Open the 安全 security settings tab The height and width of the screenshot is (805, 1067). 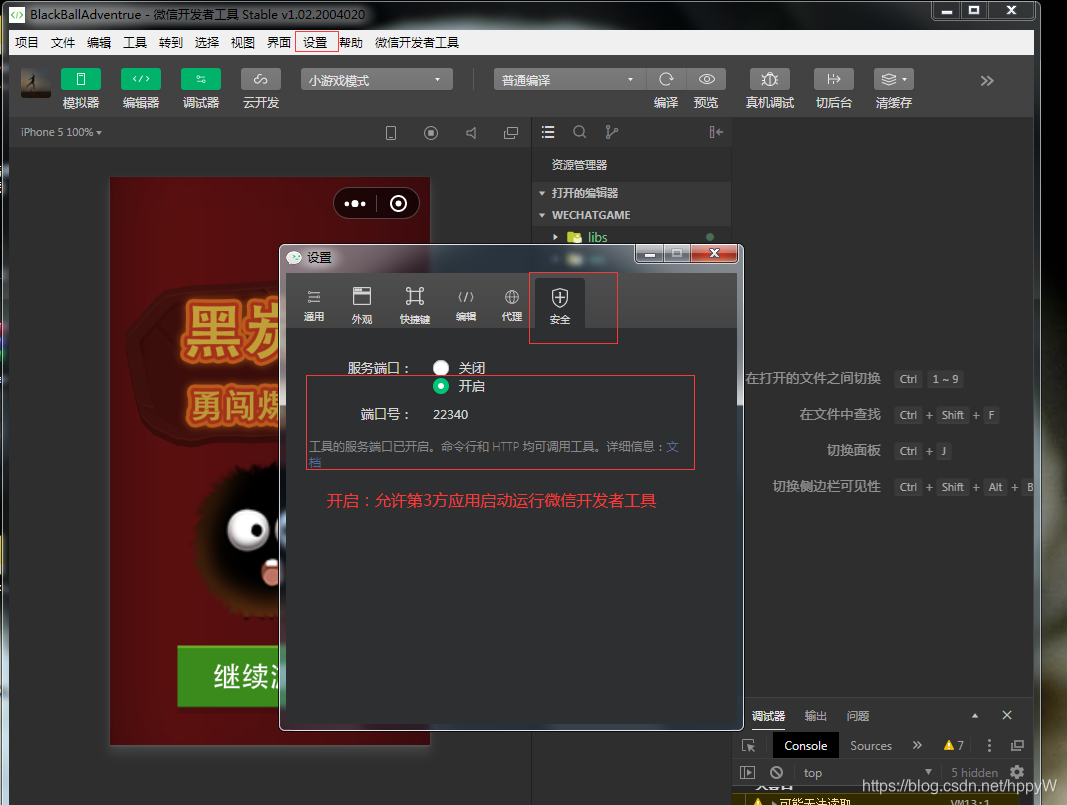pyautogui.click(x=559, y=304)
